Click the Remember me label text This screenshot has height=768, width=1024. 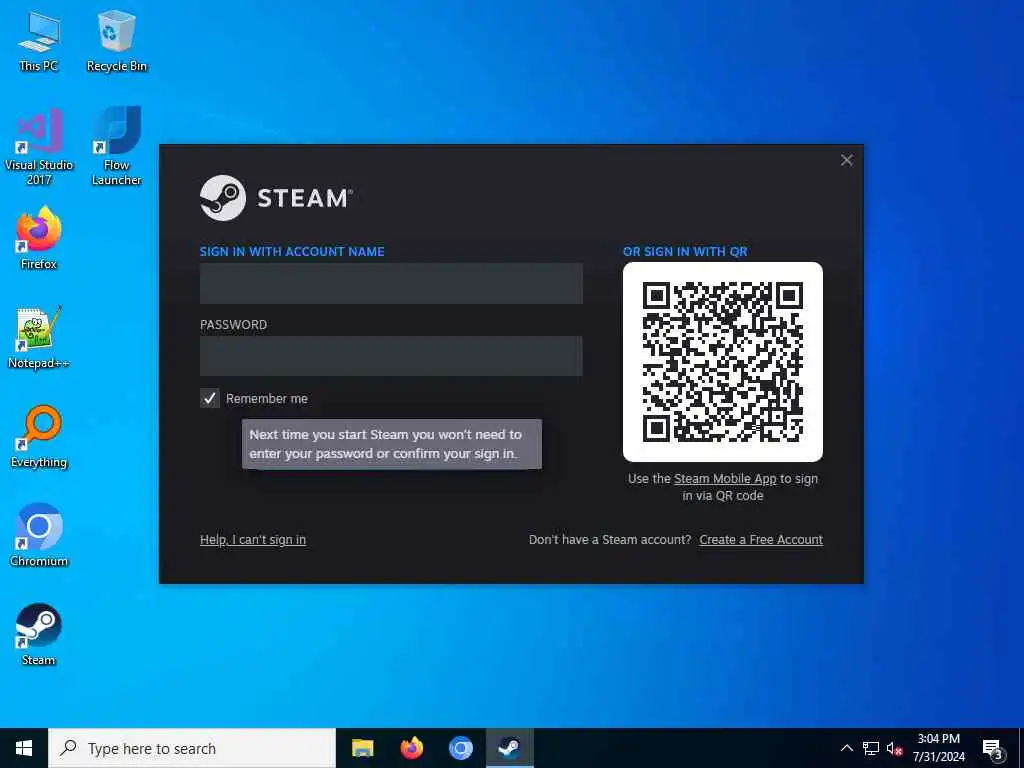pos(266,398)
